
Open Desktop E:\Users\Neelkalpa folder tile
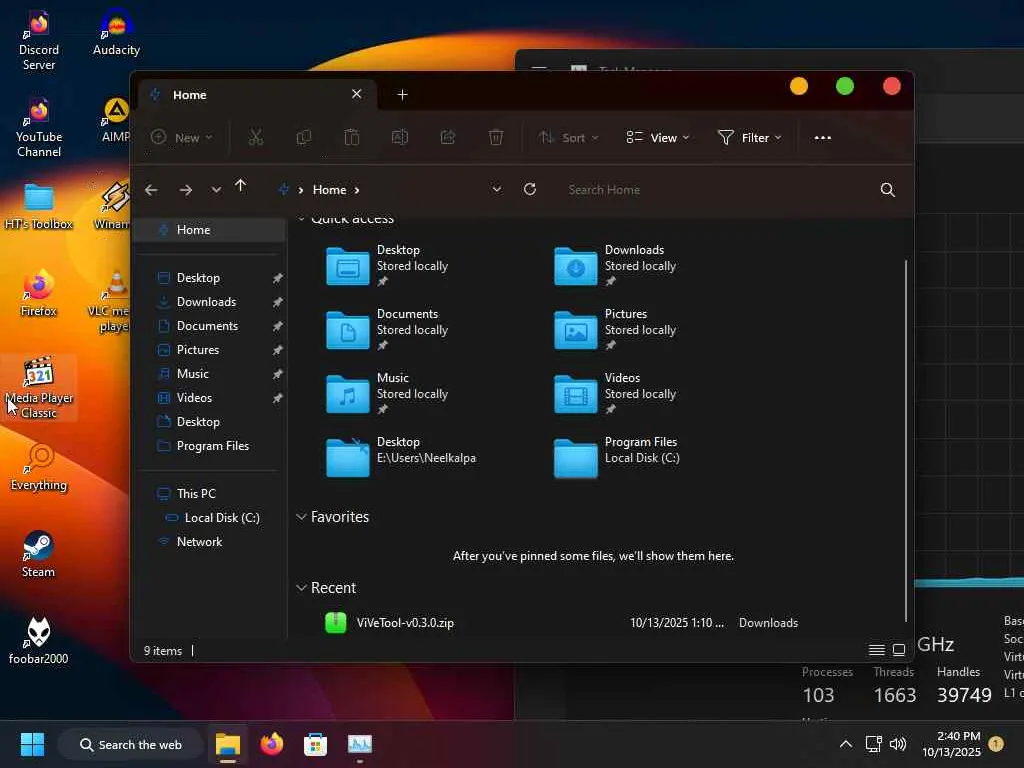pyautogui.click(x=401, y=458)
